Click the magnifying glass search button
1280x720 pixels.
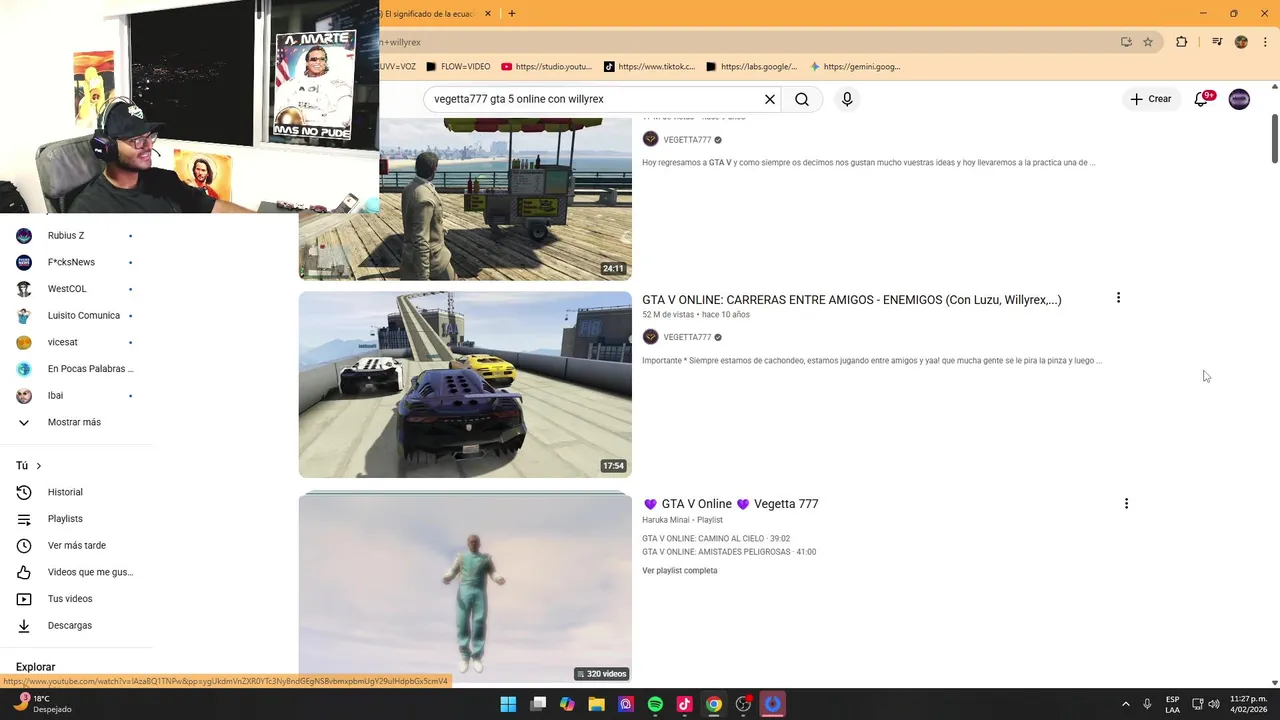(802, 99)
